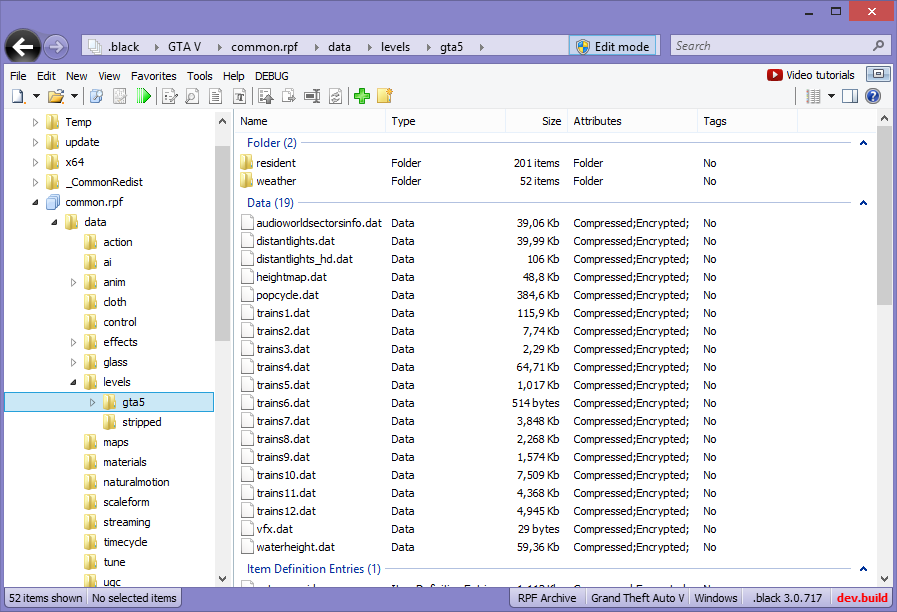Screen dimensions: 897x612
Task: Toggle the preview pane icon
Action: click(850, 96)
